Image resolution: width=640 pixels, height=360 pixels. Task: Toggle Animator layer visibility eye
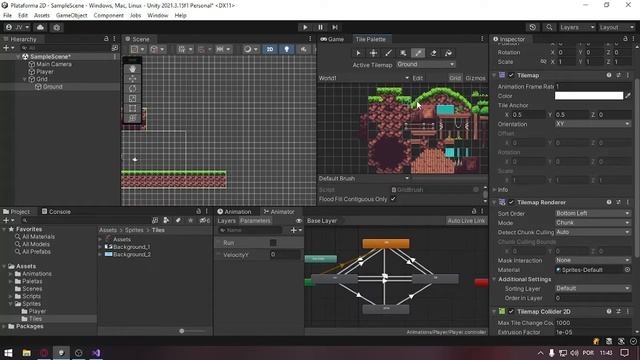click(x=299, y=221)
